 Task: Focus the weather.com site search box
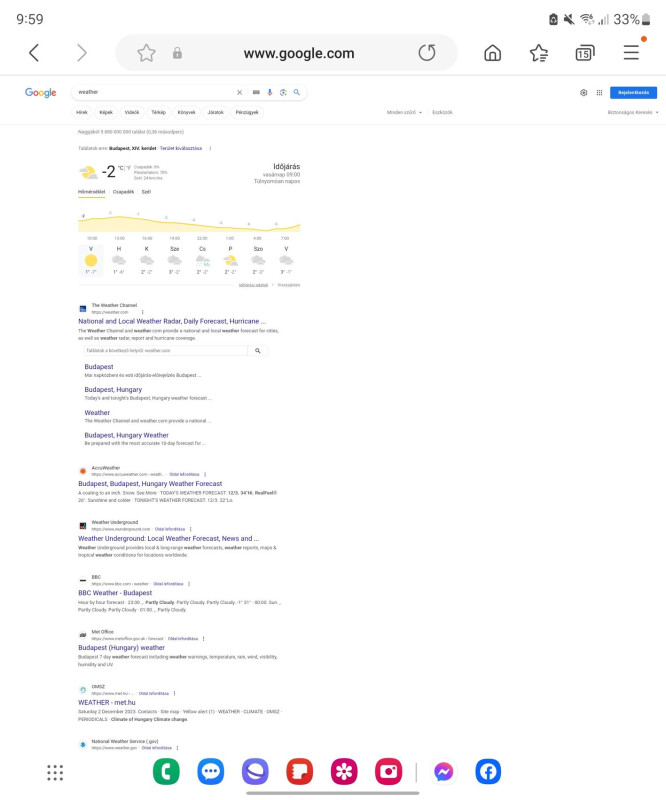(165, 351)
